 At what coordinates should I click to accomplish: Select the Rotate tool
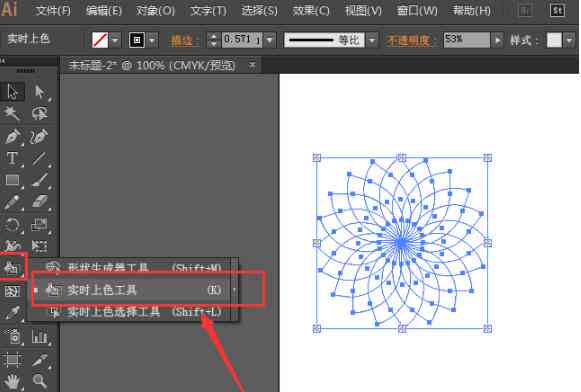point(12,225)
